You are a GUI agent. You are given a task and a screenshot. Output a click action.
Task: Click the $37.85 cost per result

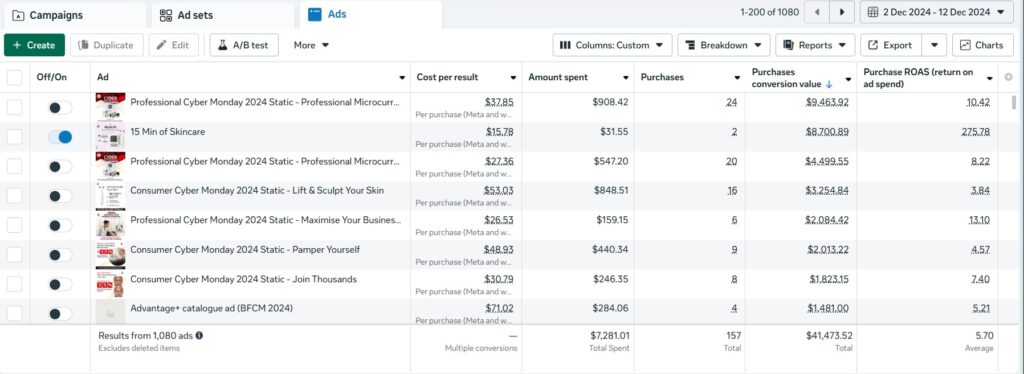coord(500,102)
